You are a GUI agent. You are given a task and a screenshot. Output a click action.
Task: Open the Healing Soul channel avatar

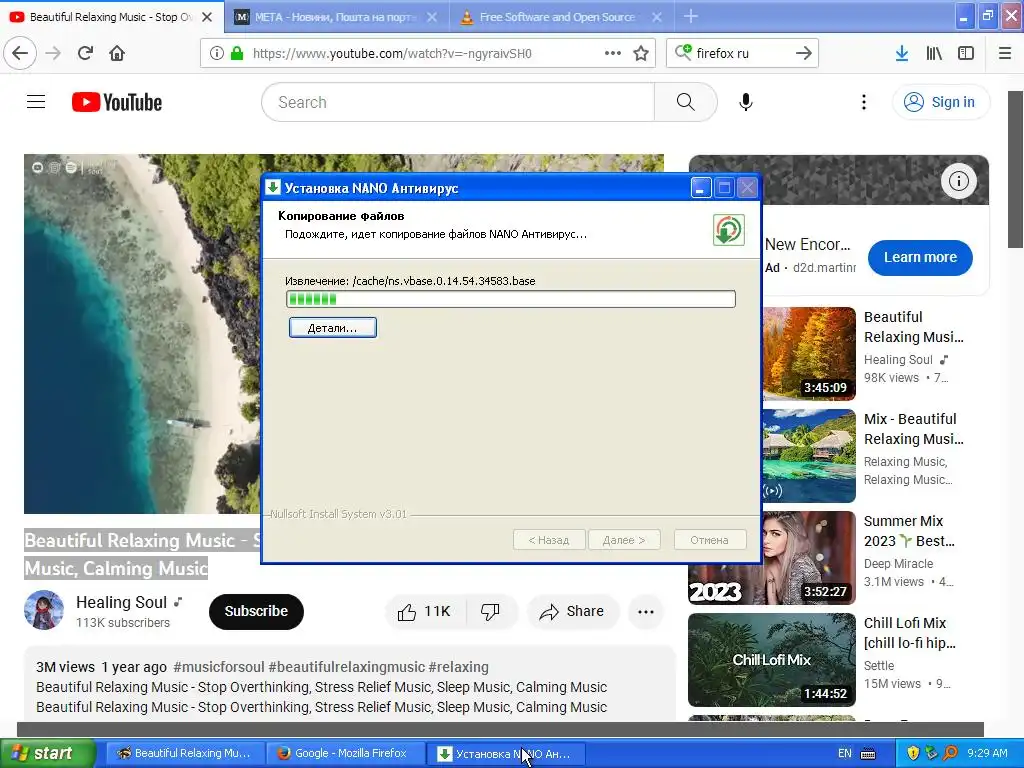[x=44, y=610]
